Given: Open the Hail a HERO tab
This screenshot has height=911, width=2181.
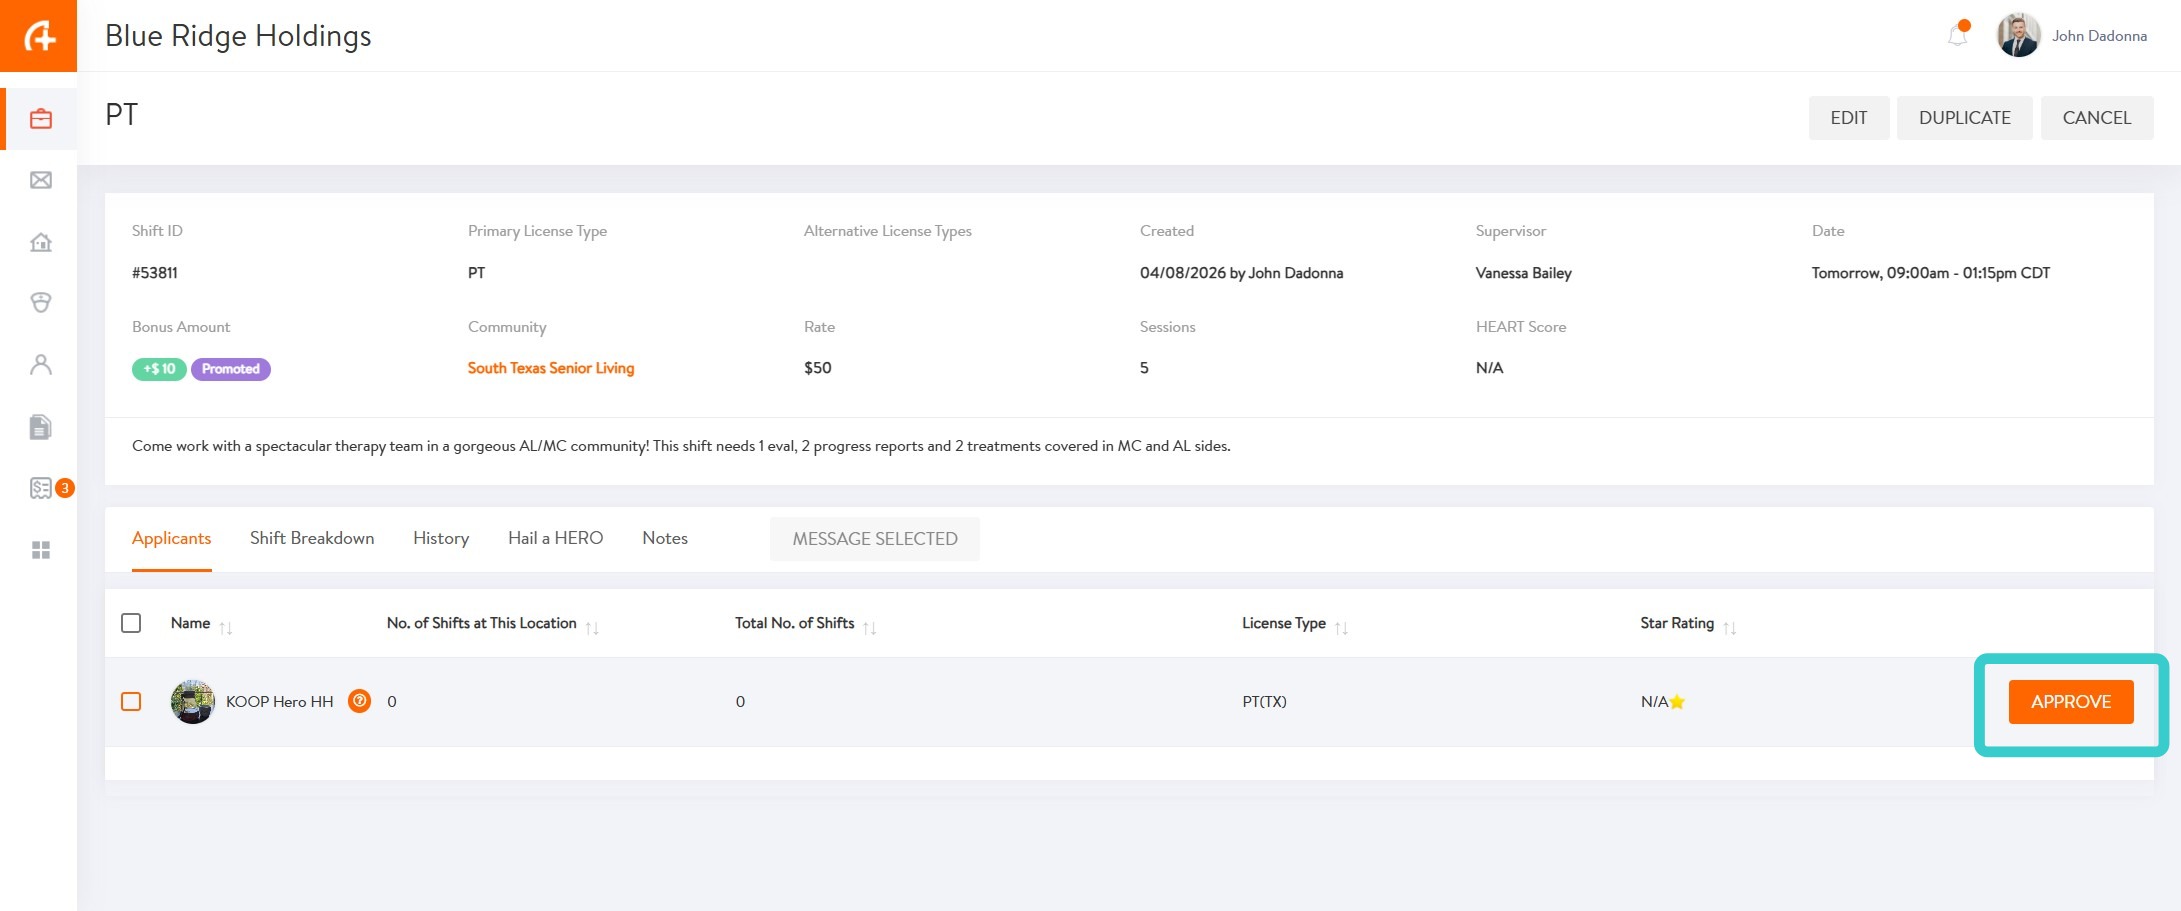Looking at the screenshot, I should [555, 538].
